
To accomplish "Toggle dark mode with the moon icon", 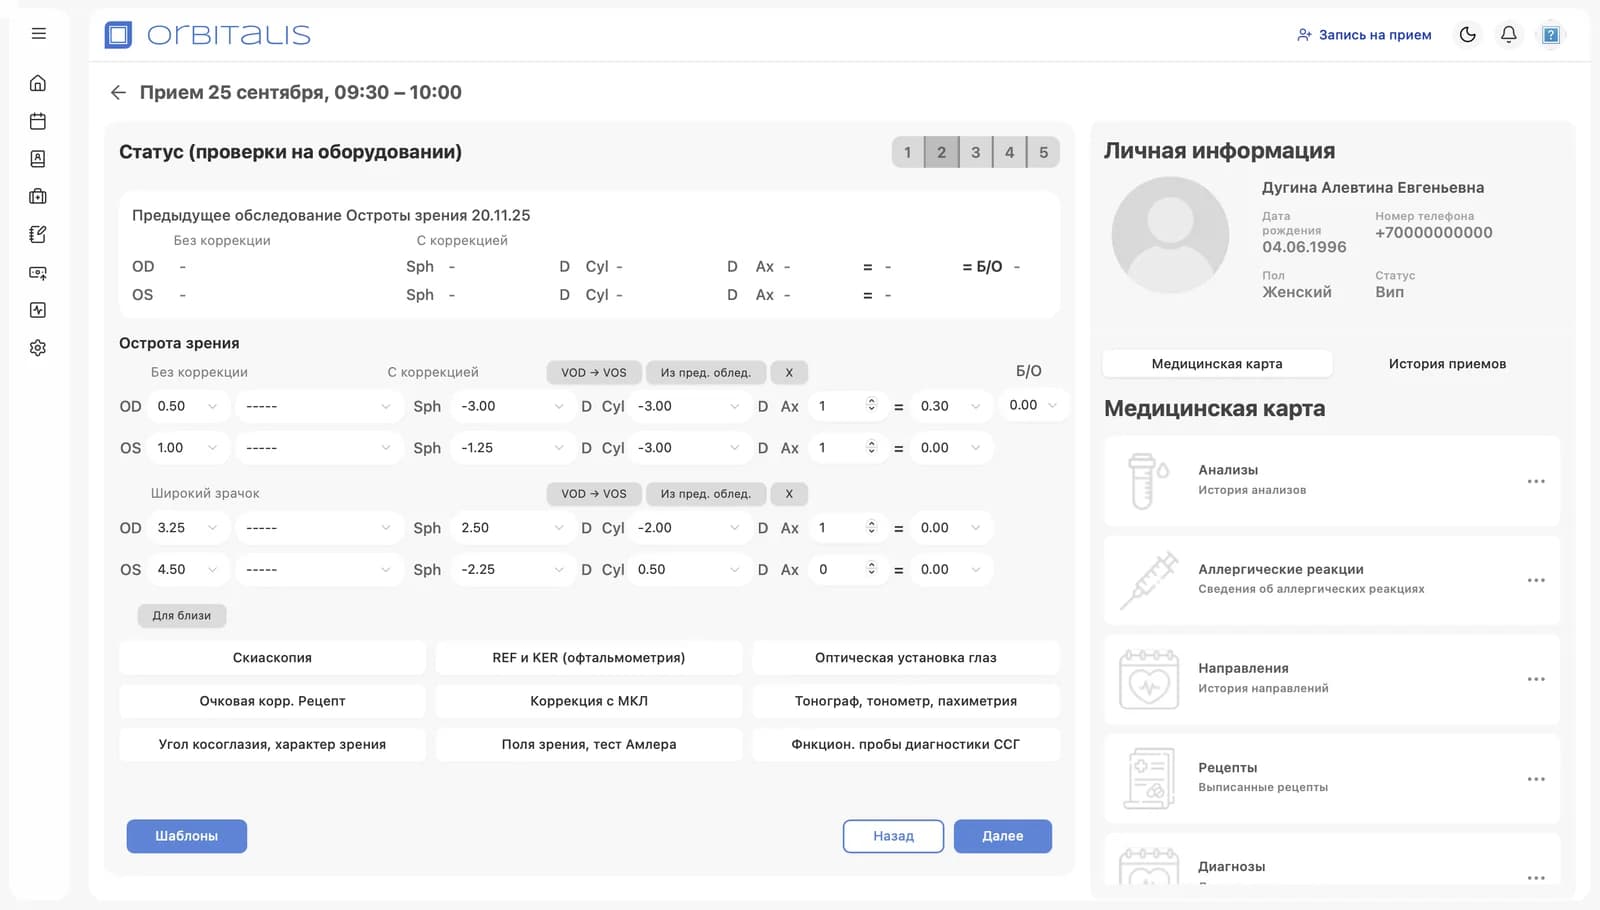I will pyautogui.click(x=1468, y=35).
